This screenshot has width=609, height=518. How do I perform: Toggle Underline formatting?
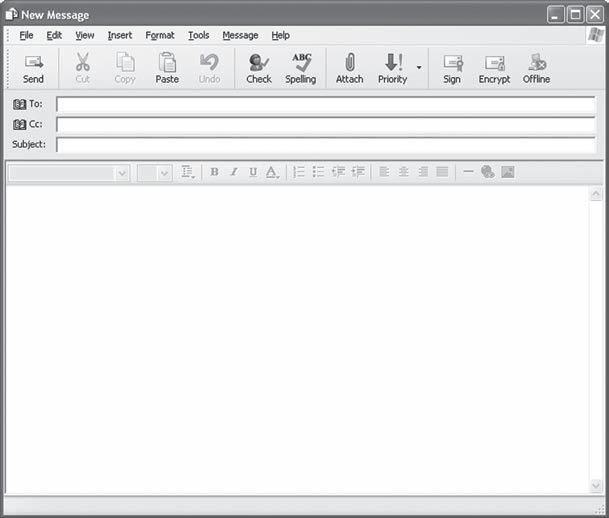click(253, 172)
